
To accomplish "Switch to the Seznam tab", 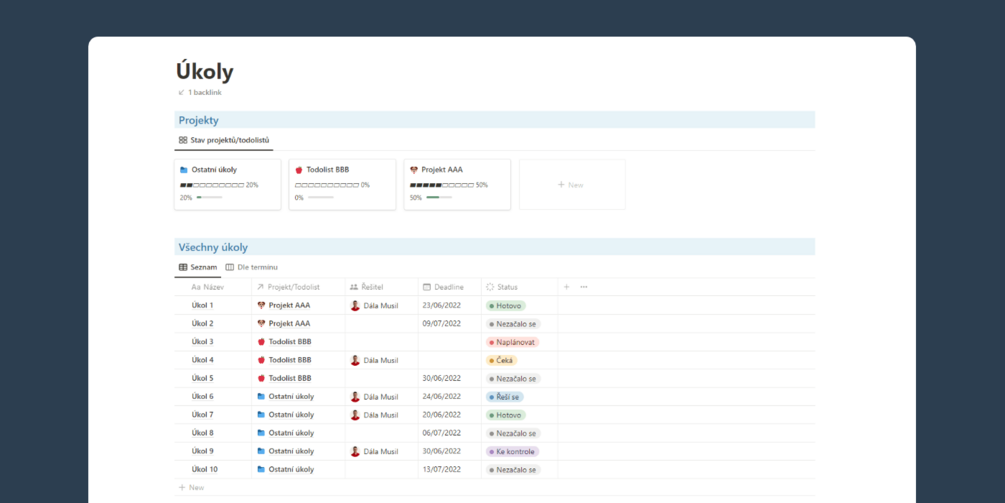I will [198, 267].
